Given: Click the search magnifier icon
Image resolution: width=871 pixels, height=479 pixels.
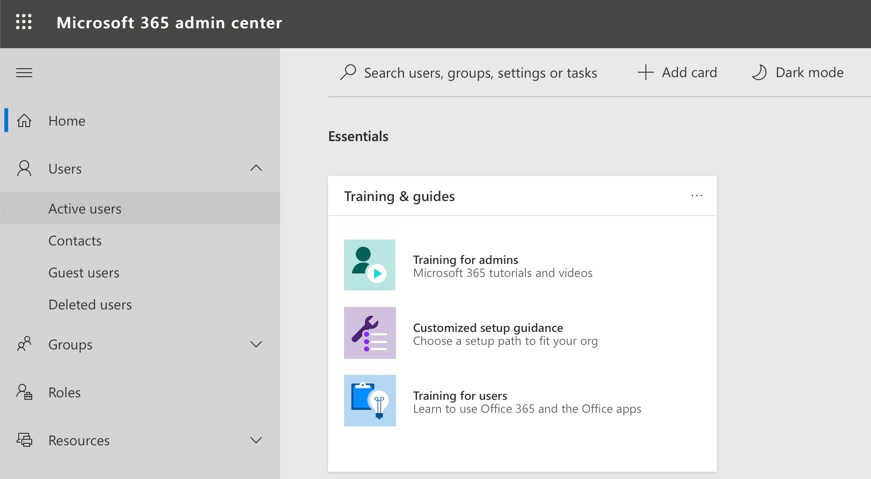Looking at the screenshot, I should (x=348, y=72).
